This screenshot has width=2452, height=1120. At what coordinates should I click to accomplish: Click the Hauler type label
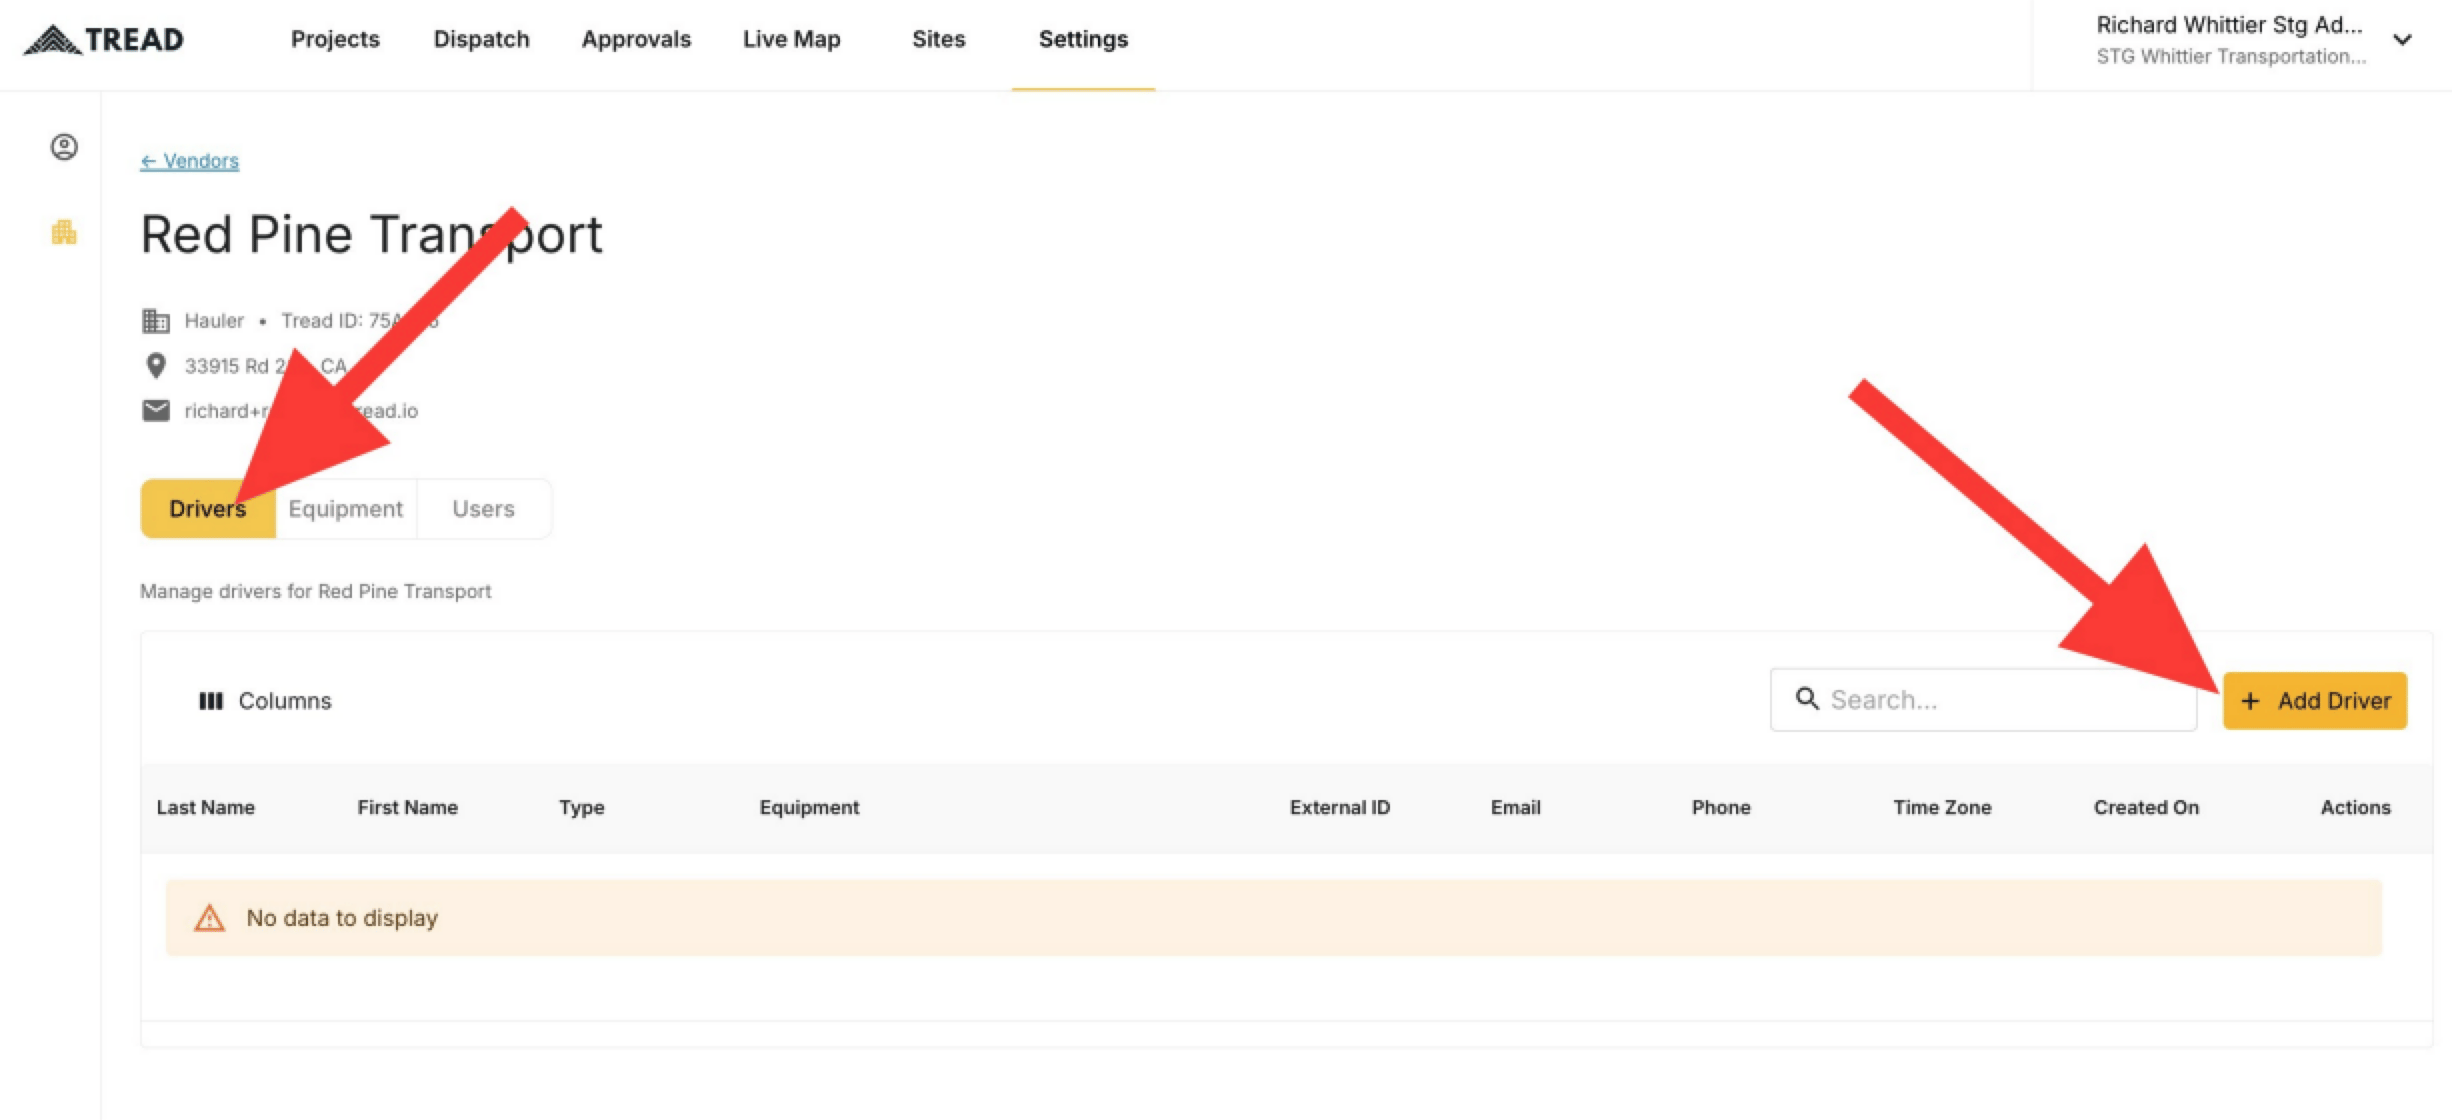214,321
